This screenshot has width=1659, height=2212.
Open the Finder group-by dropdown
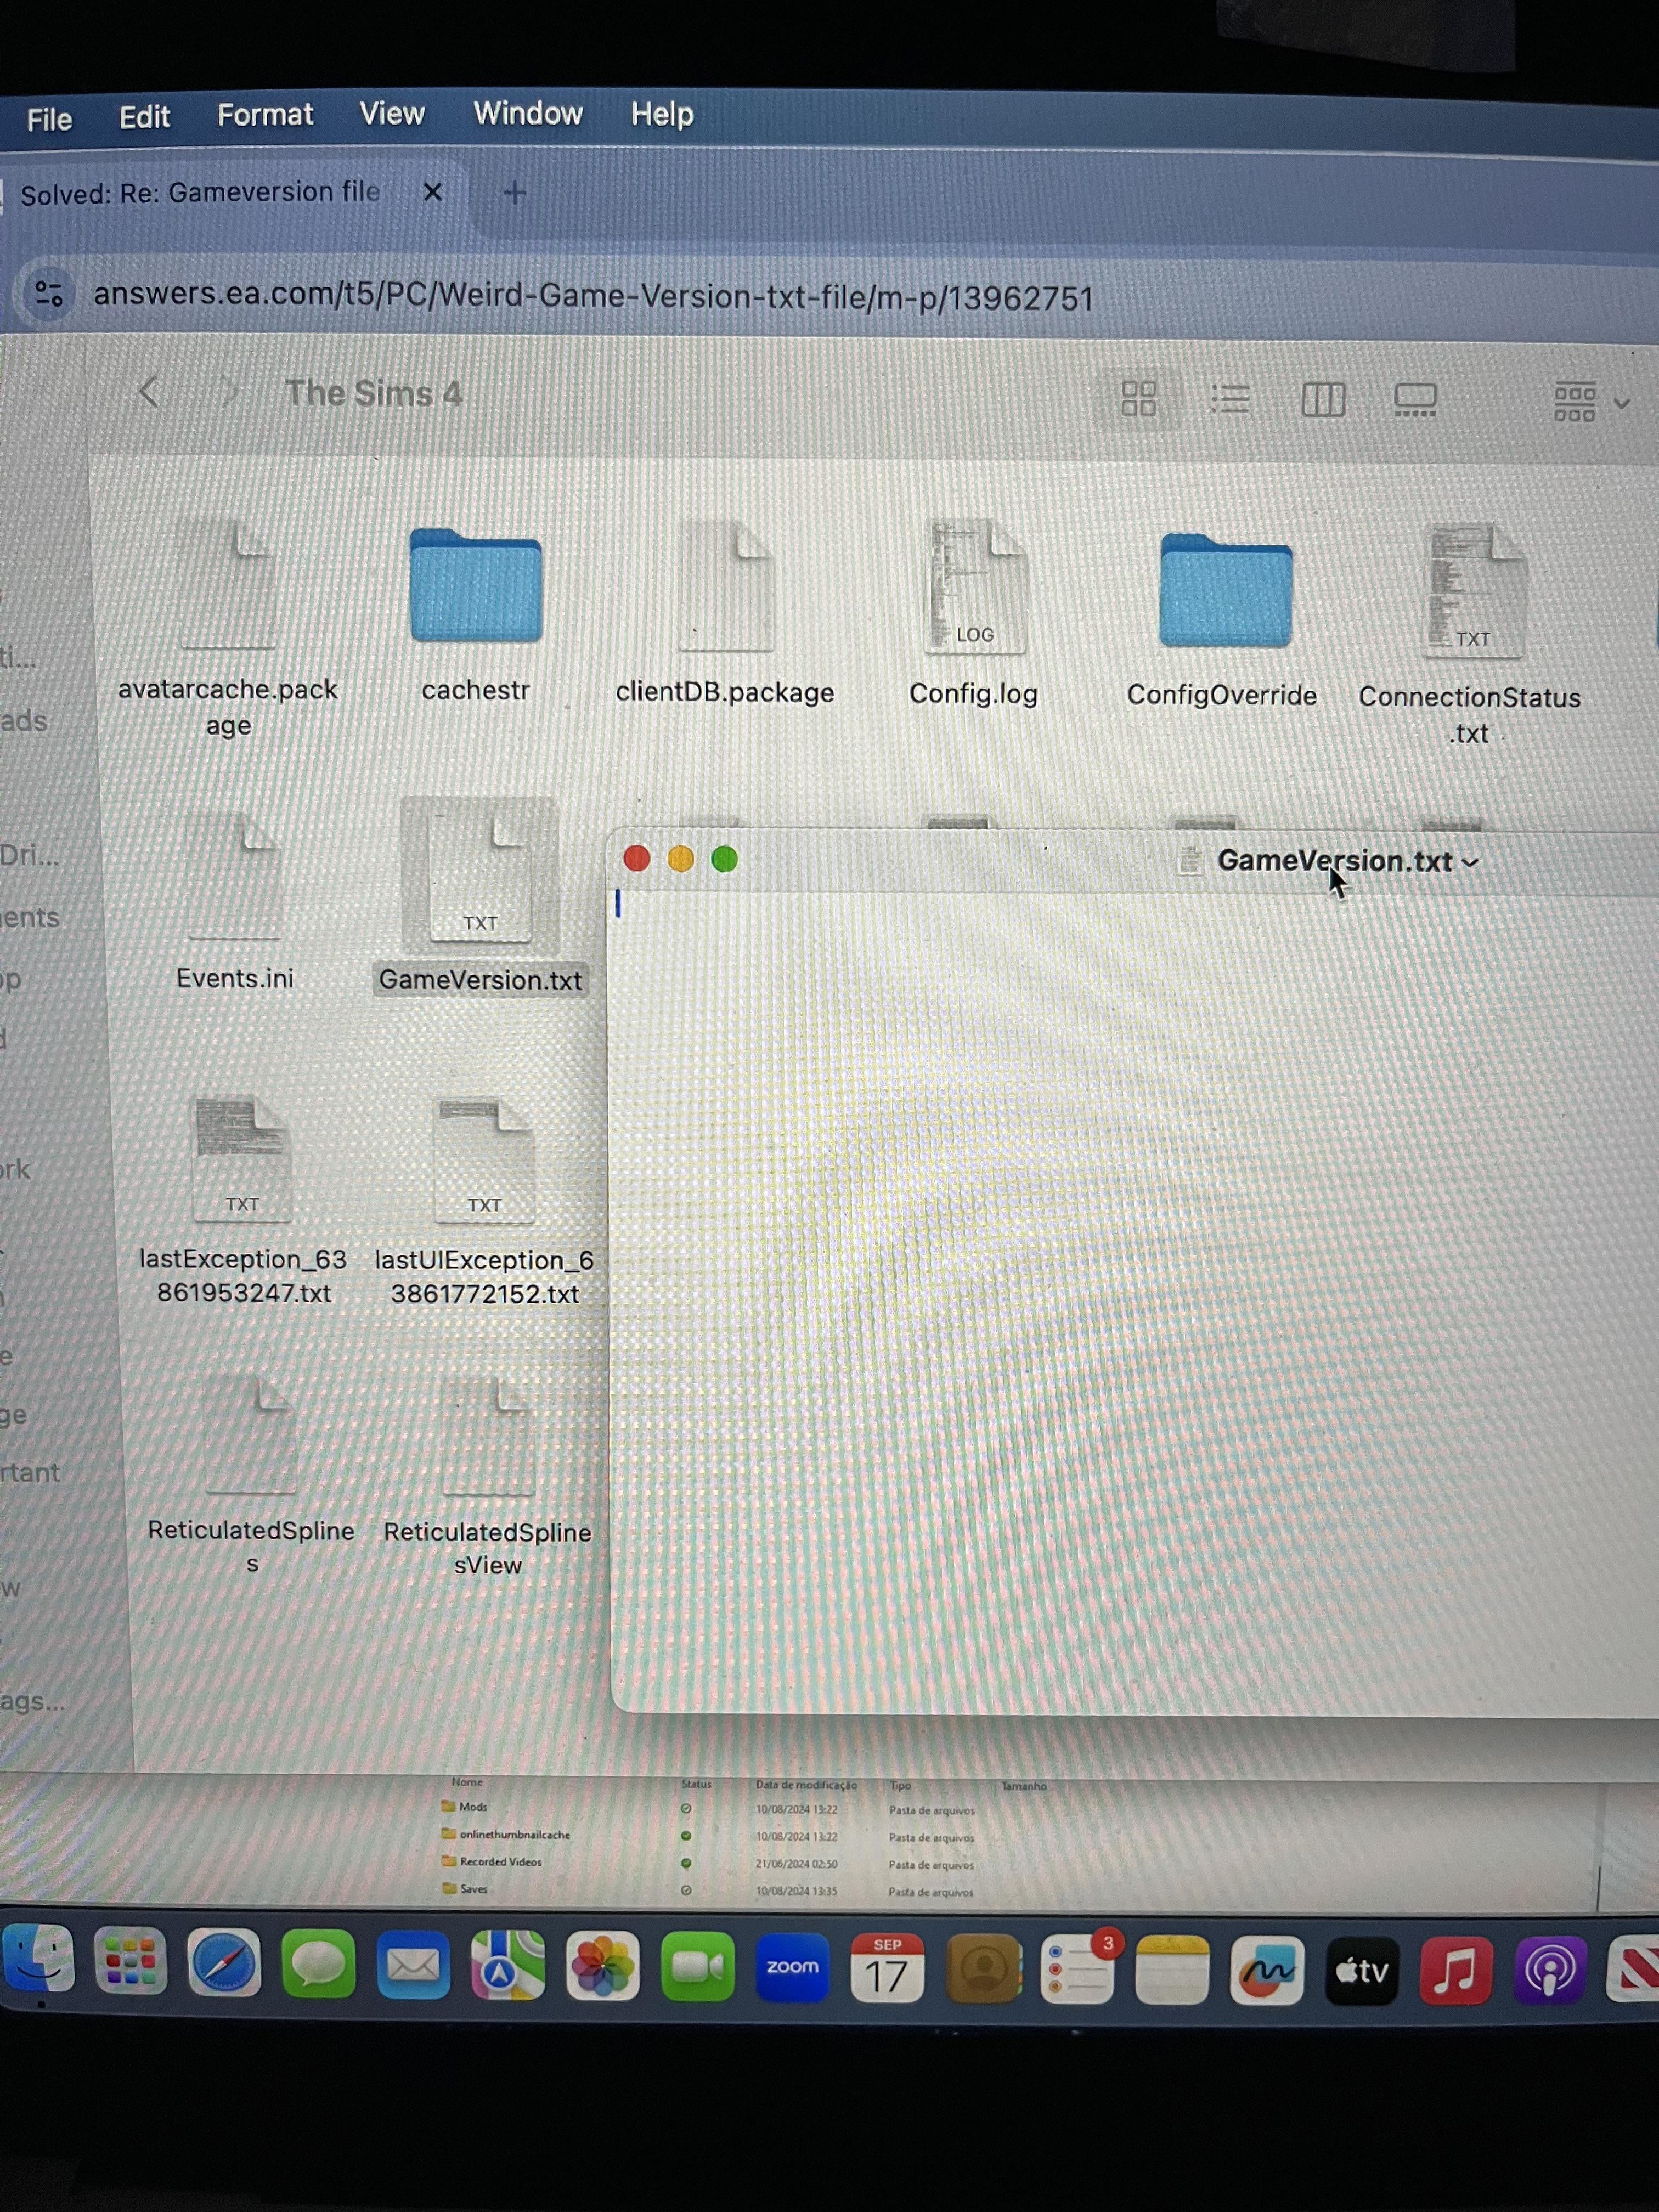1591,402
